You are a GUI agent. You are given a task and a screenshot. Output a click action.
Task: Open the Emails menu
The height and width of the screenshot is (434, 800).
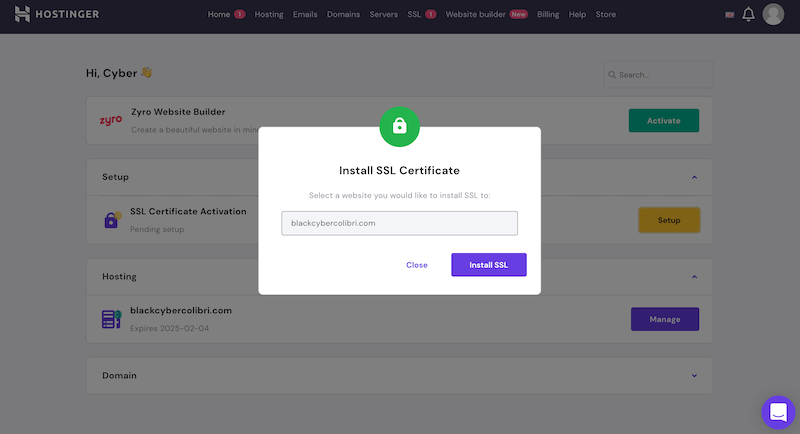pyautogui.click(x=305, y=14)
